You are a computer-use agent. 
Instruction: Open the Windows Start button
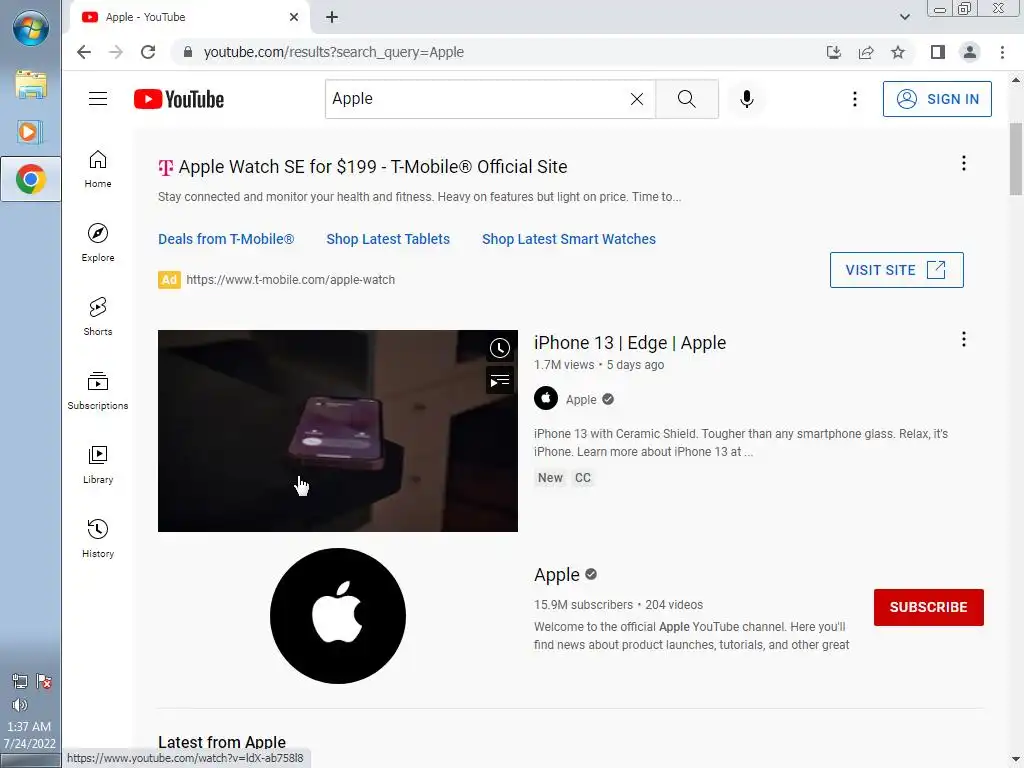point(31,29)
